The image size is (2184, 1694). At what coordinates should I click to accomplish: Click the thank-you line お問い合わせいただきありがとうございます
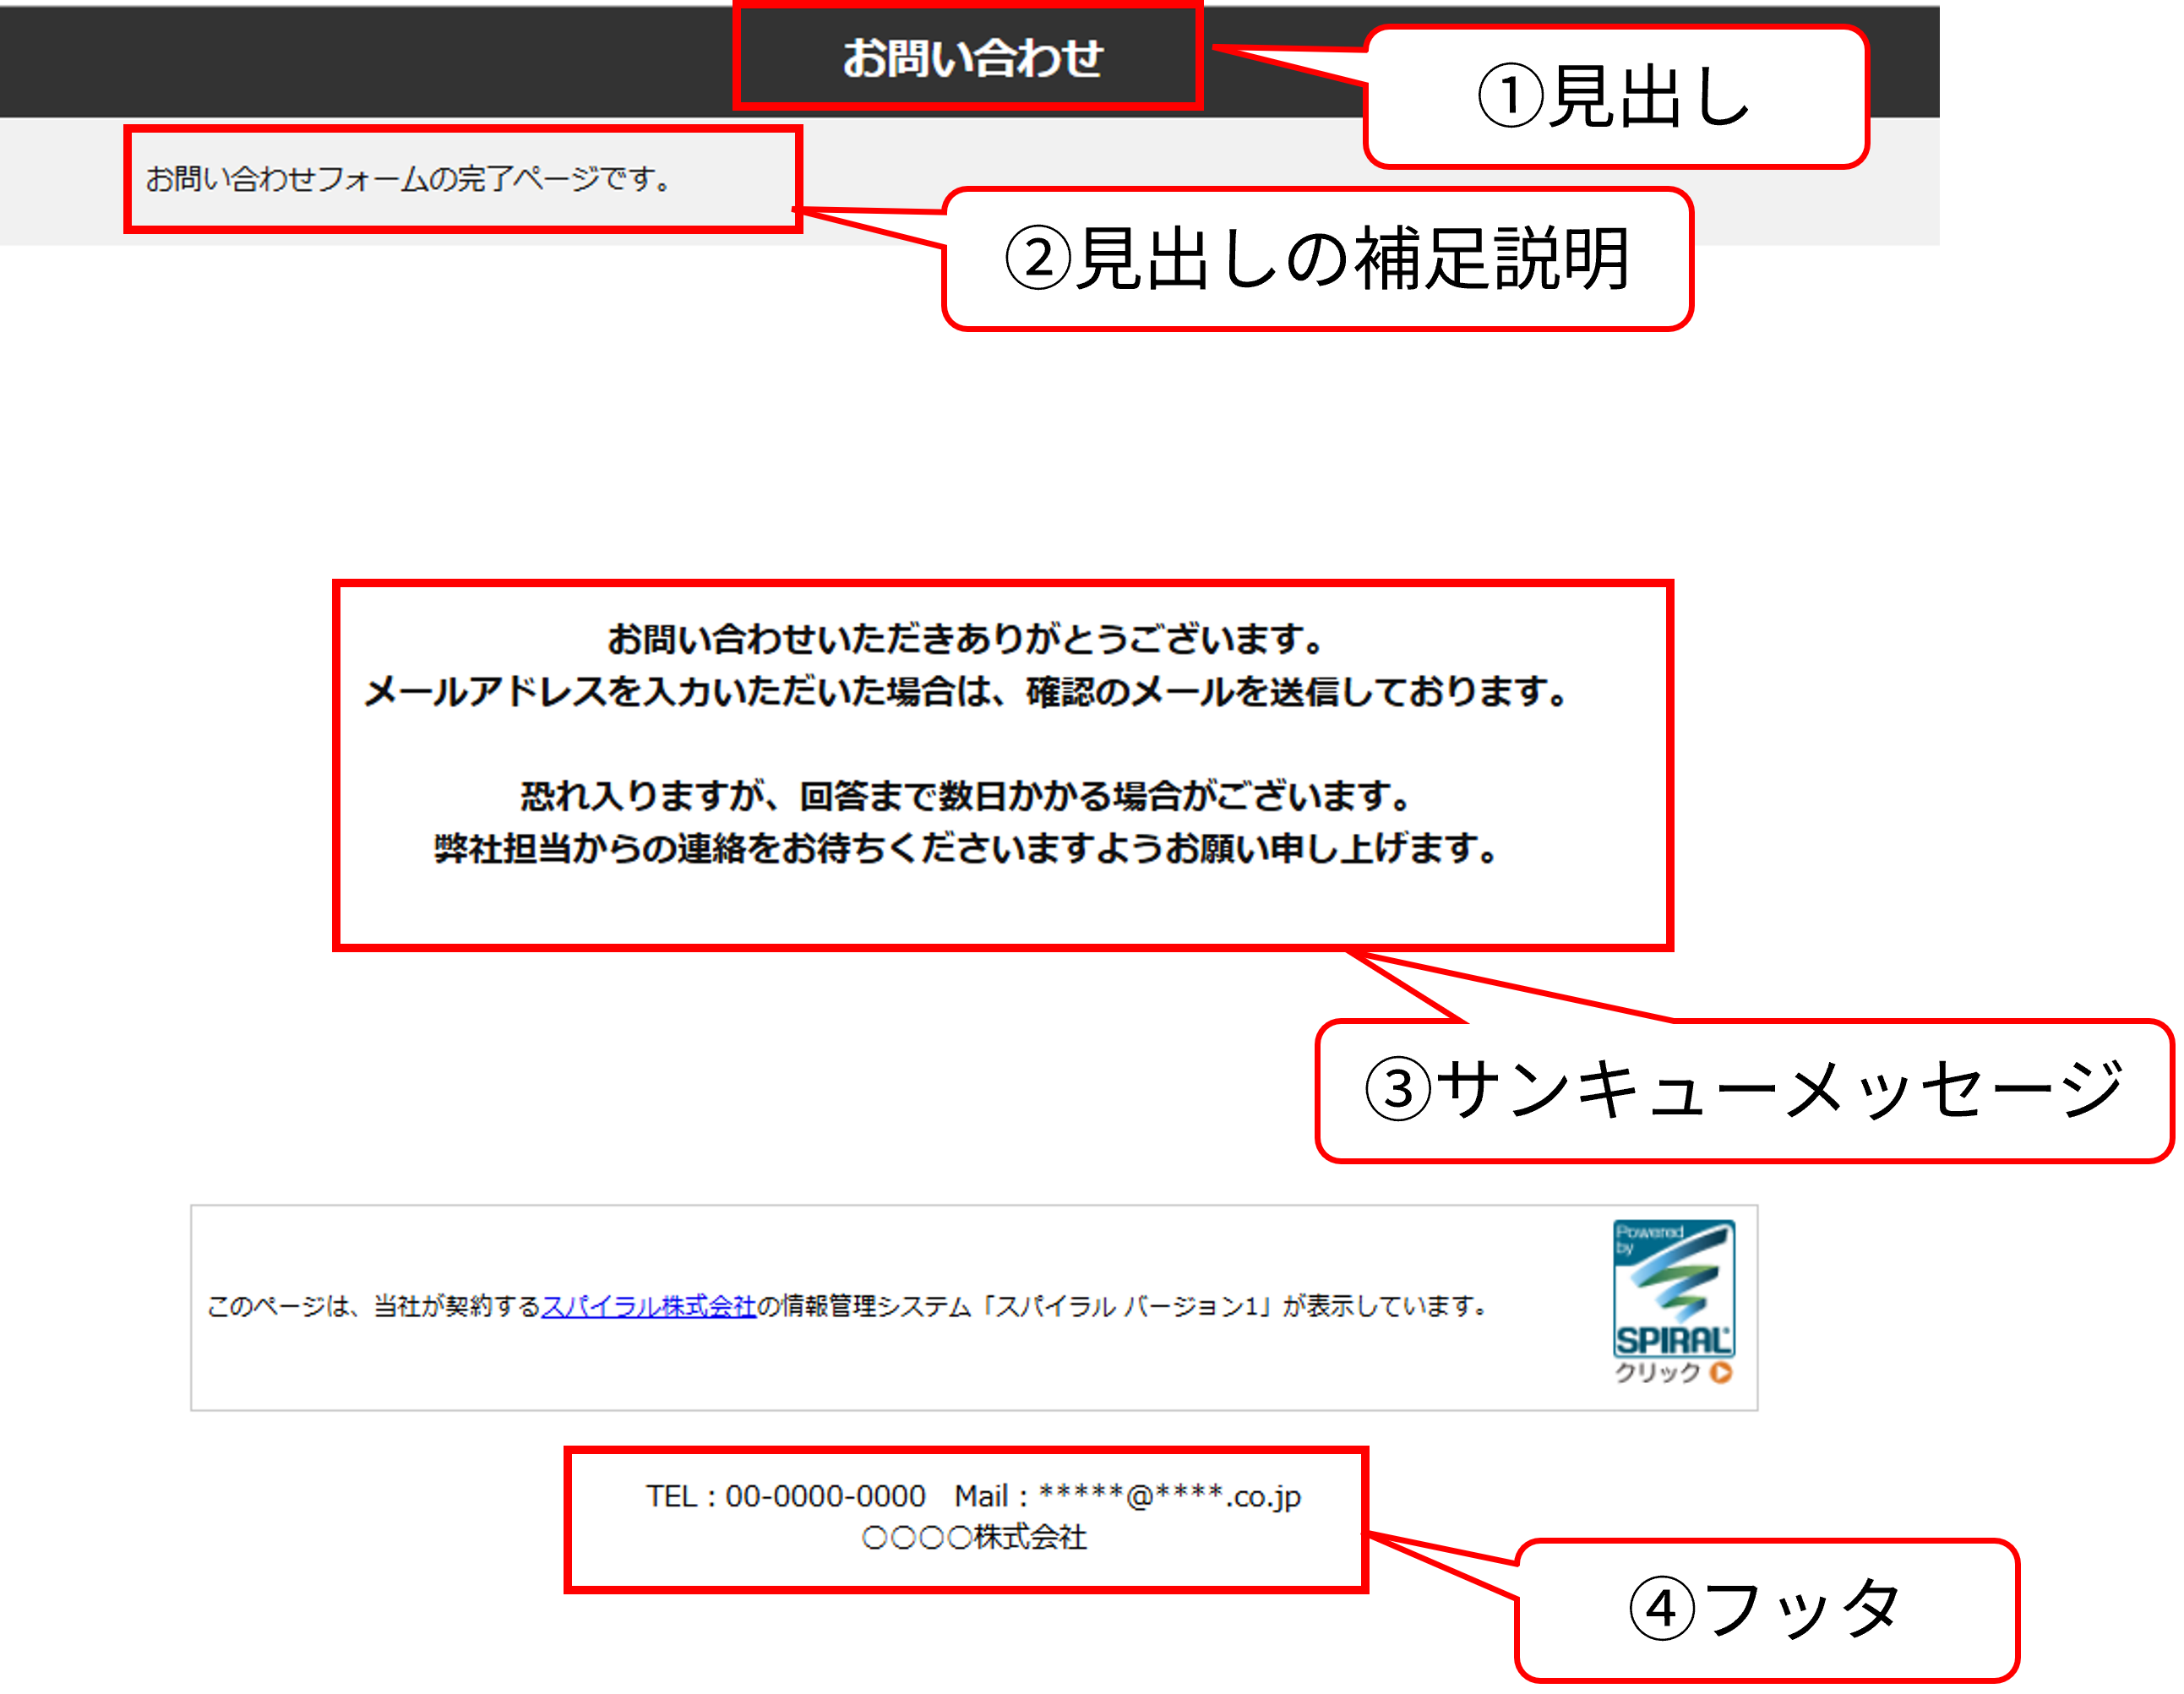point(966,639)
